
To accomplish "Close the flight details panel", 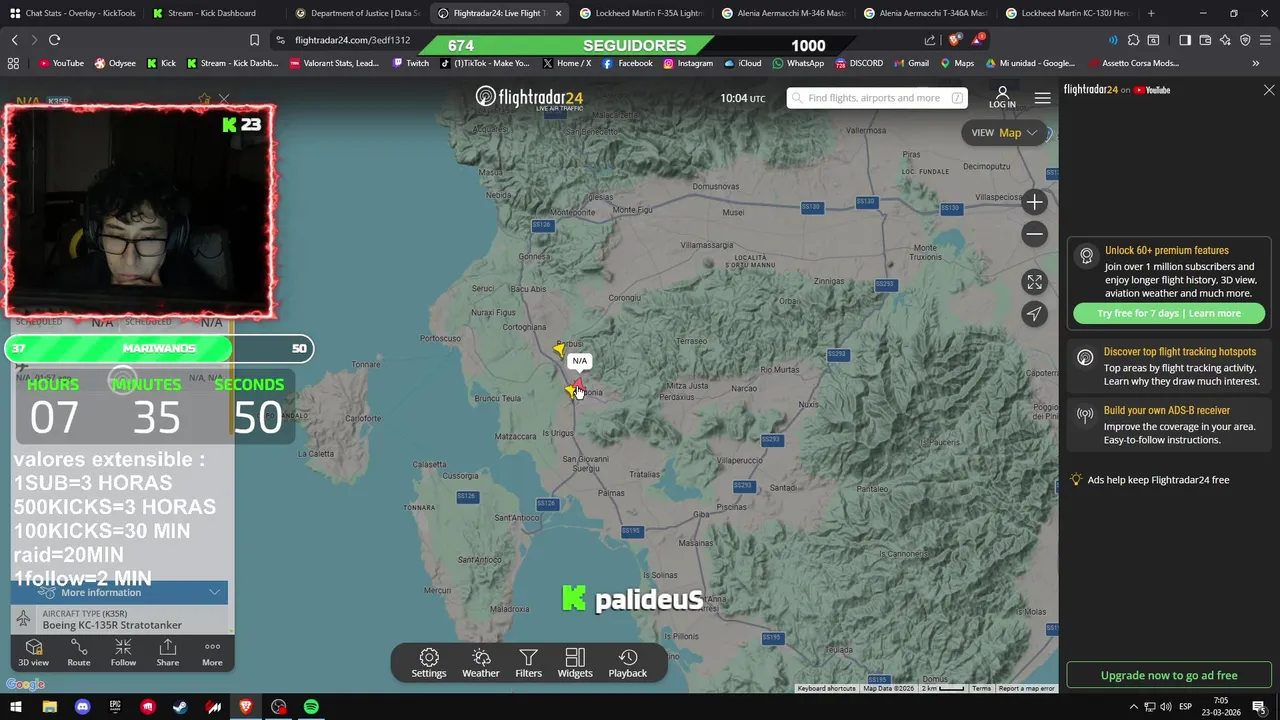I will 224,99.
